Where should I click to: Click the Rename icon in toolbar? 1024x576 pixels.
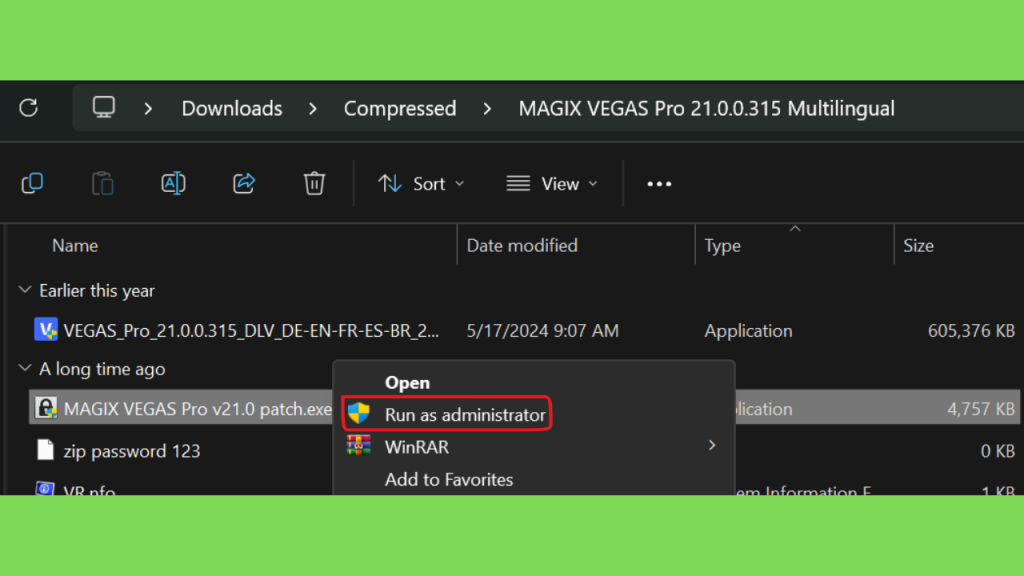pyautogui.click(x=173, y=184)
